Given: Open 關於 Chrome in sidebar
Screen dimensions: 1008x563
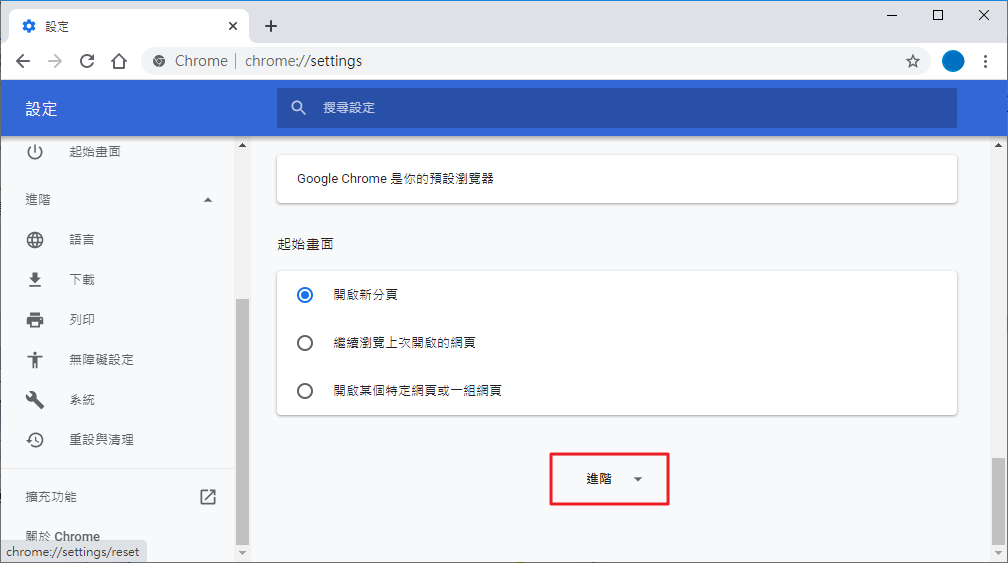Looking at the screenshot, I should (62, 536).
